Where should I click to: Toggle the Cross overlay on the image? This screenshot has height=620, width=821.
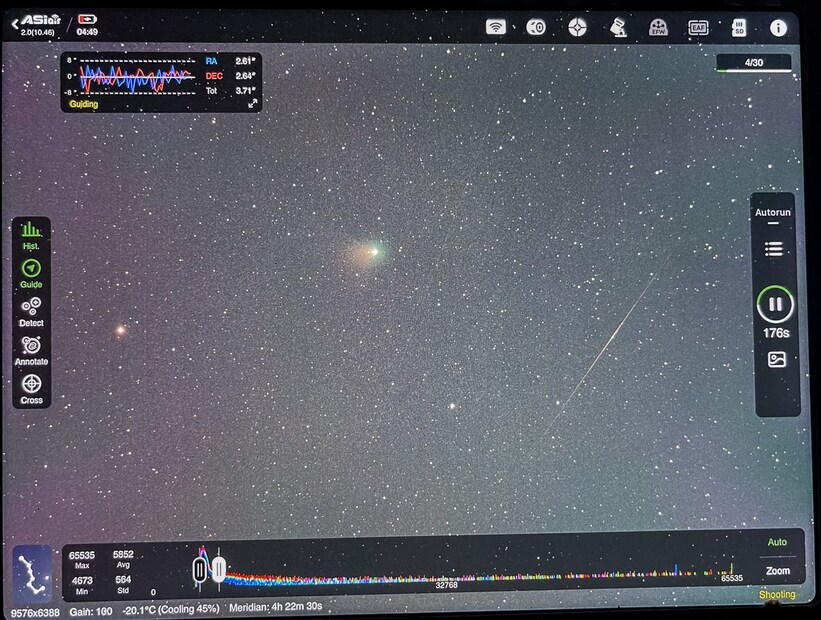tap(31, 383)
